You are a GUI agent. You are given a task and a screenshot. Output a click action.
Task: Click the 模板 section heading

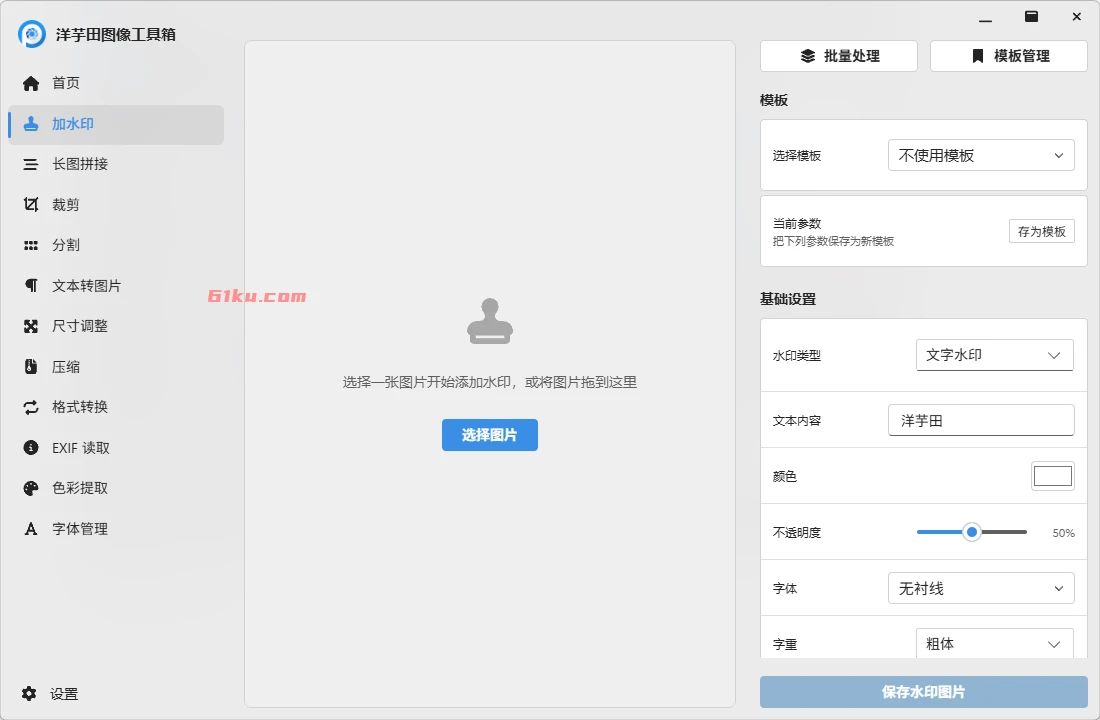[774, 100]
